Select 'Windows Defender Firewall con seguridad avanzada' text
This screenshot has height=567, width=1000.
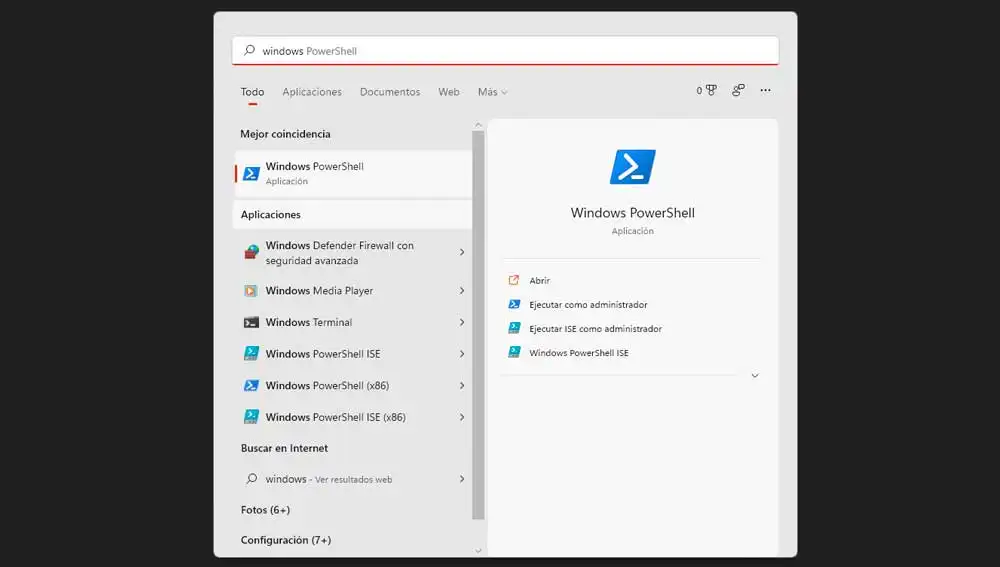coord(339,253)
